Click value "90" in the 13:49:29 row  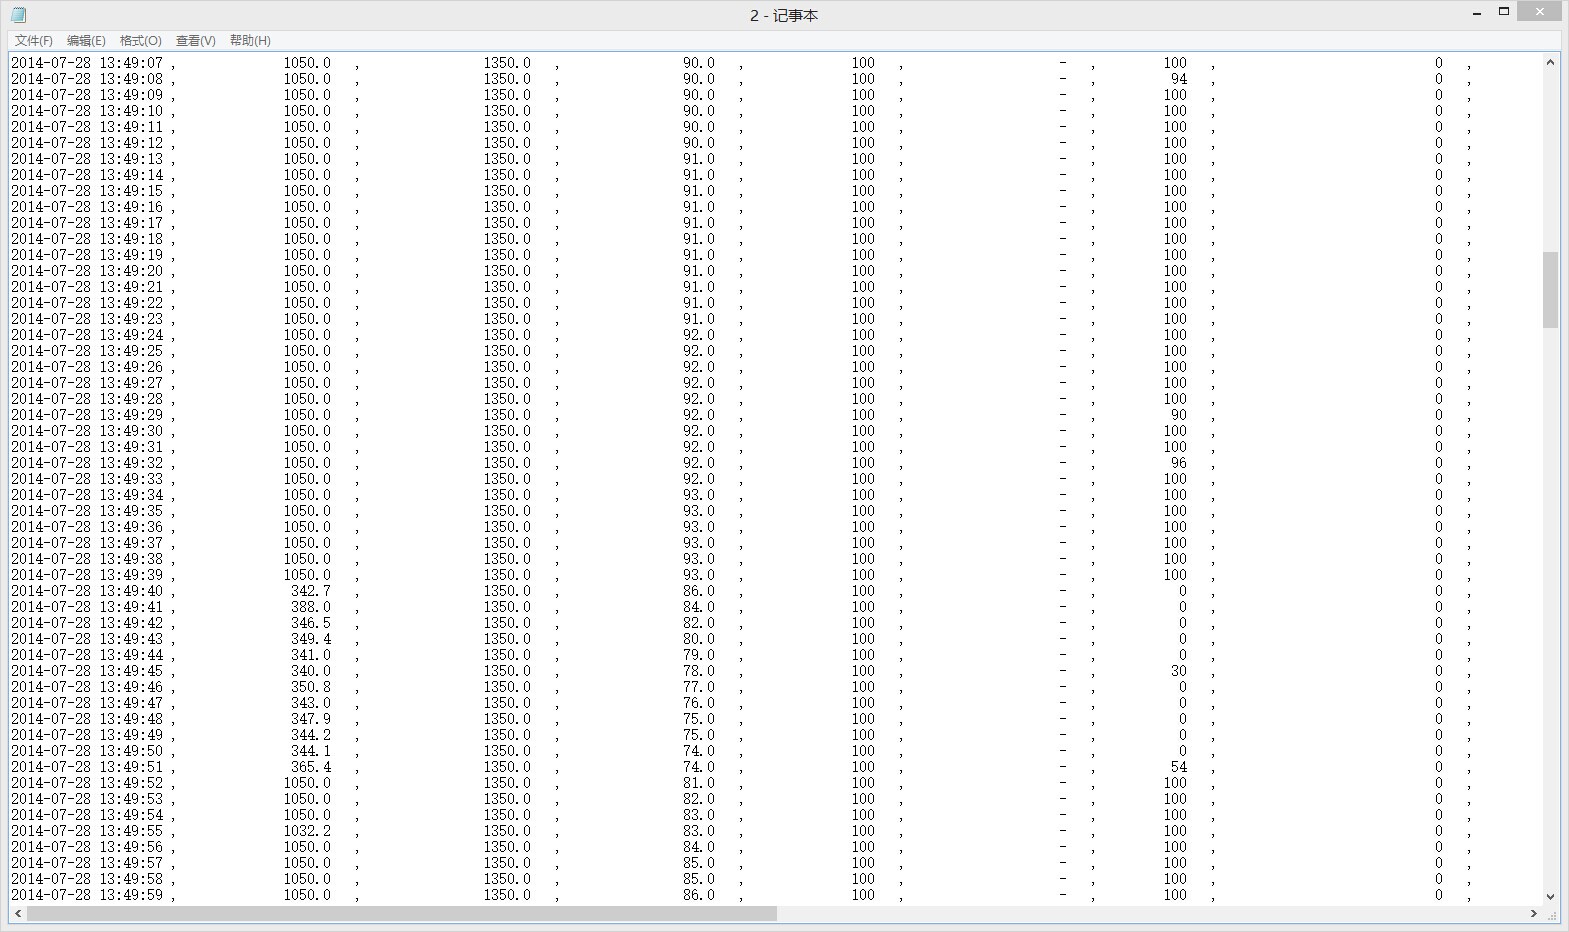(1179, 415)
